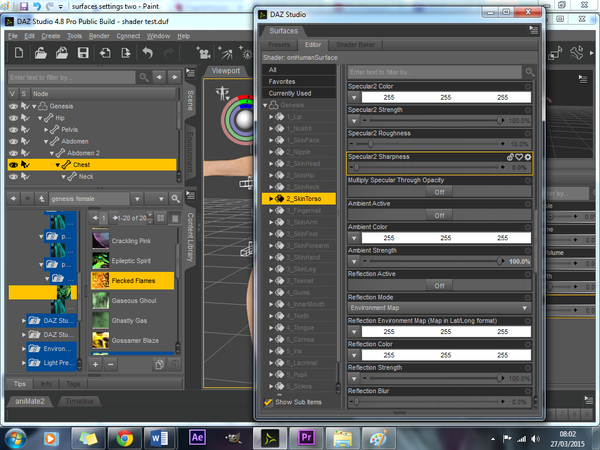The image size is (600, 450).
Task: Open the Scene pane options menu icon
Action: point(190,72)
